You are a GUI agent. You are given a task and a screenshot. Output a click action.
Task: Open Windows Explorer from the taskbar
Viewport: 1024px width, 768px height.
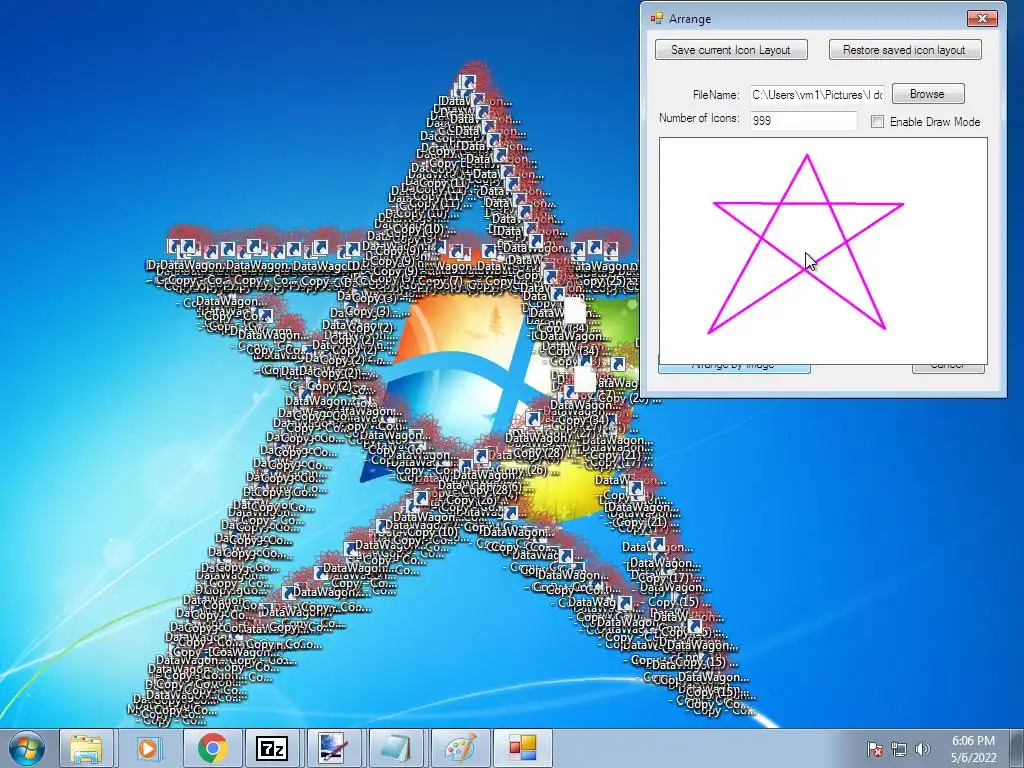point(86,748)
